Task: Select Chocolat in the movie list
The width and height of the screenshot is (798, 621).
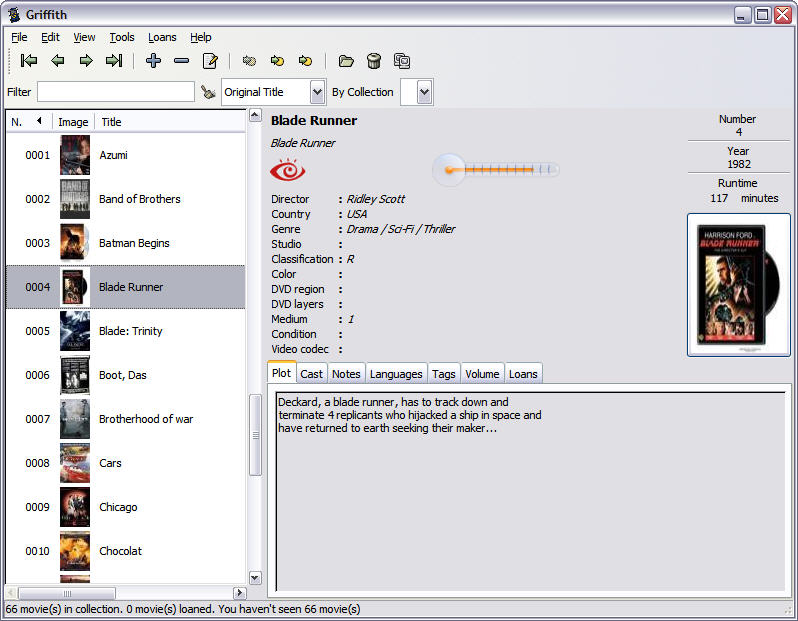Action: (126, 551)
